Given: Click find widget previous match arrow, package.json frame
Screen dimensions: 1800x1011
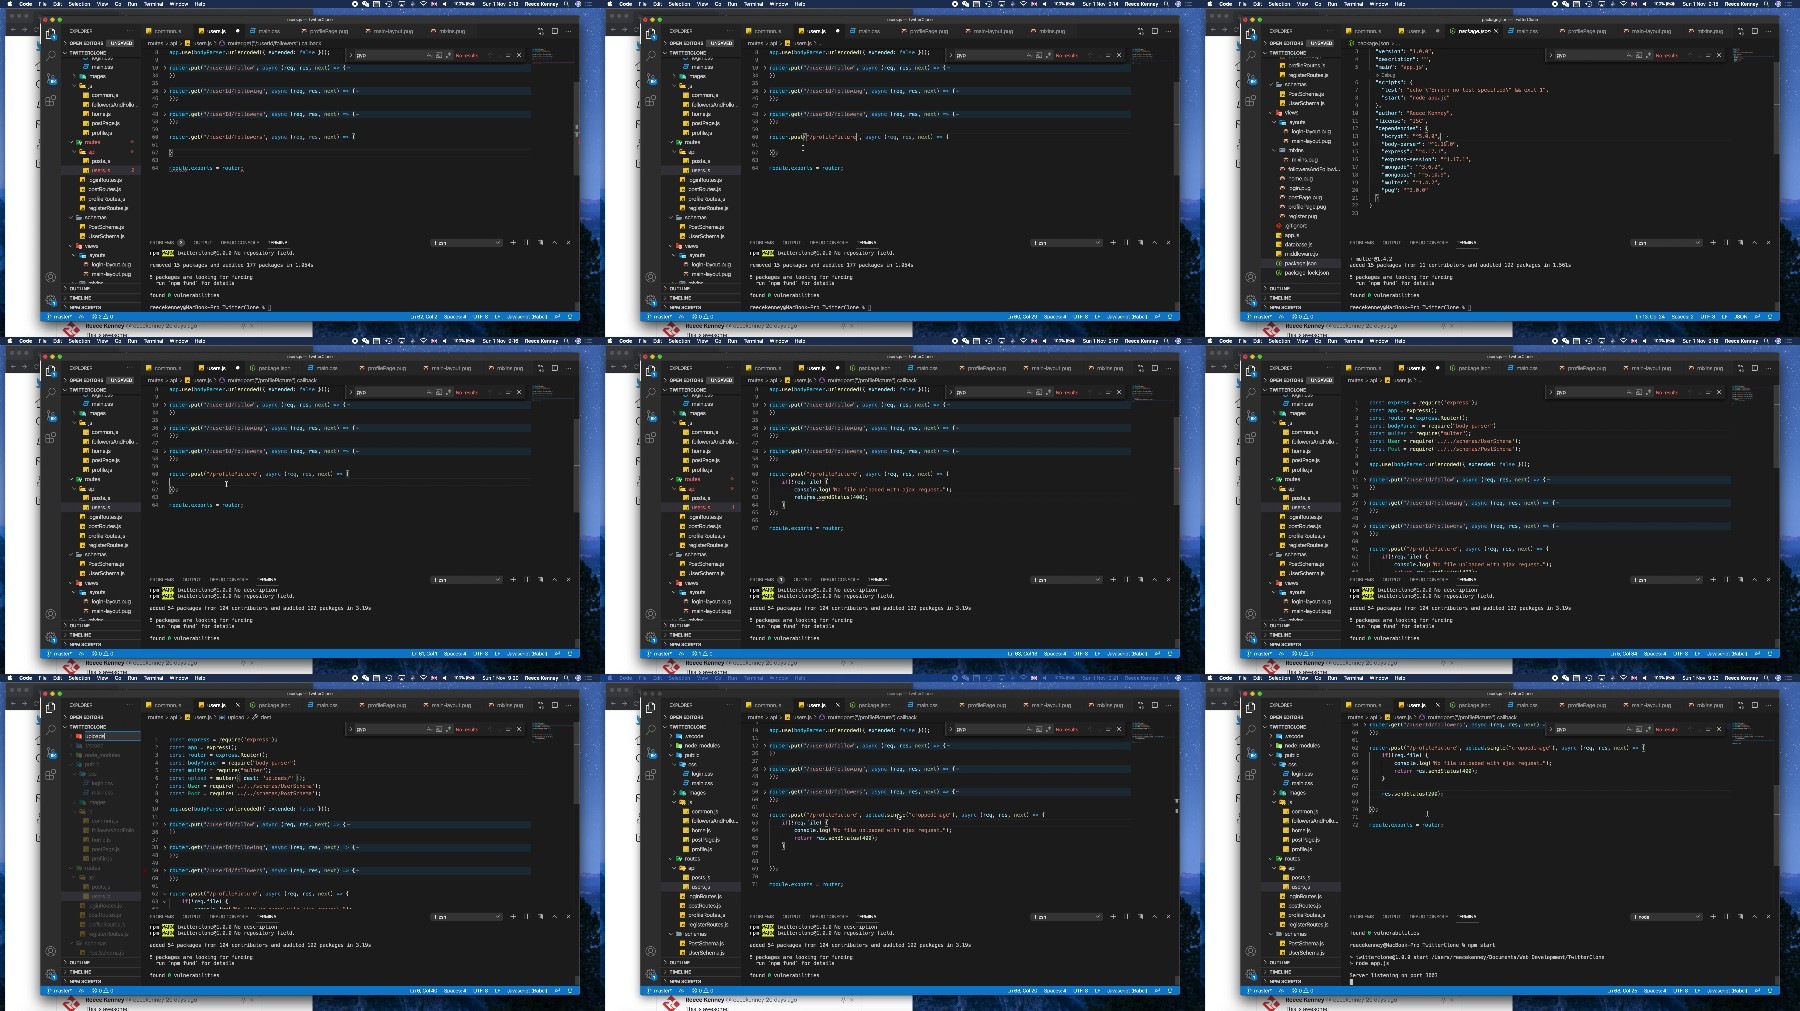Looking at the screenshot, I should click(x=1690, y=55).
